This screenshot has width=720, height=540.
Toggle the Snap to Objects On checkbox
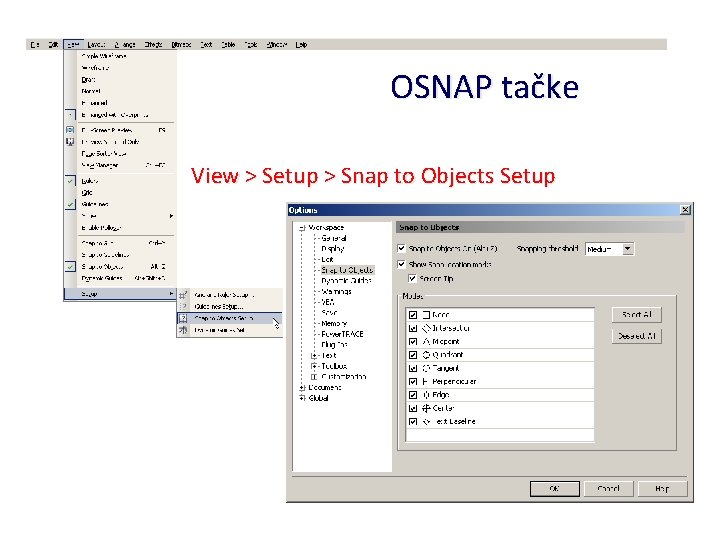click(401, 248)
